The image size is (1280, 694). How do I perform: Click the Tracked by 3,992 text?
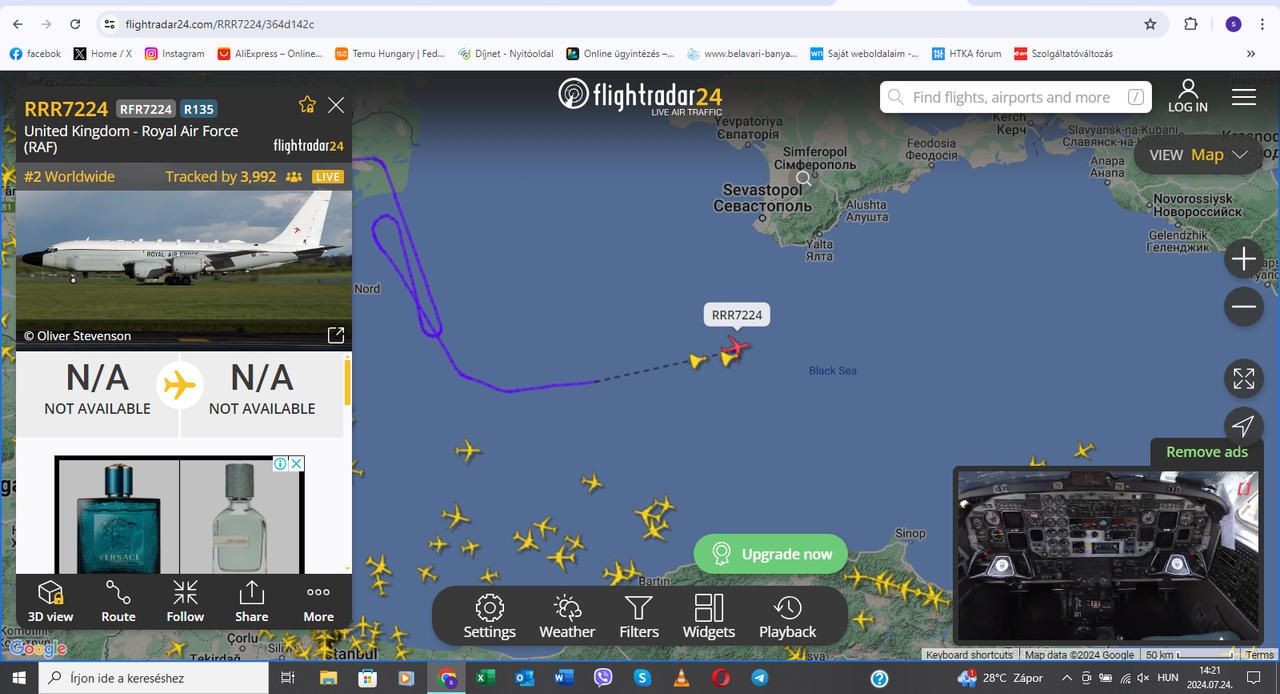pos(221,177)
